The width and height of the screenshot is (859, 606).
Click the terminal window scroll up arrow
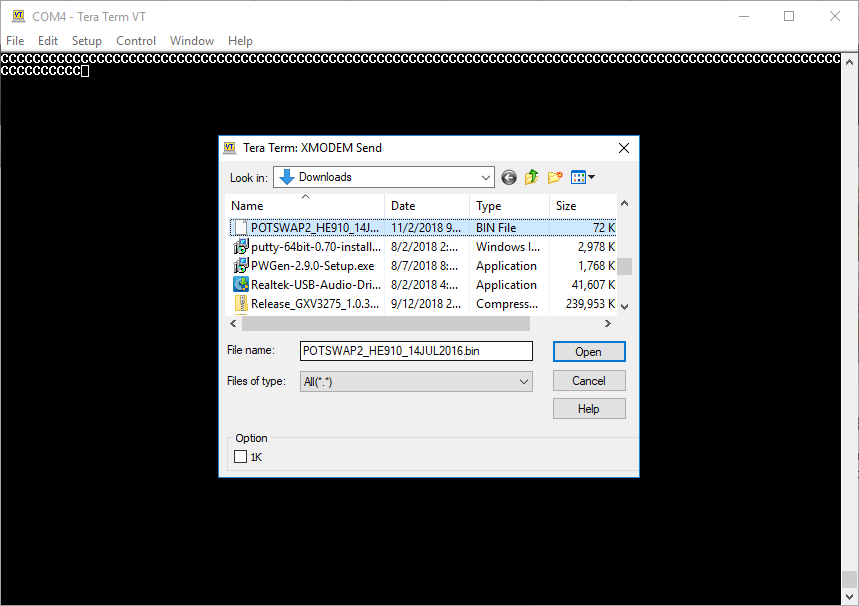click(850, 61)
